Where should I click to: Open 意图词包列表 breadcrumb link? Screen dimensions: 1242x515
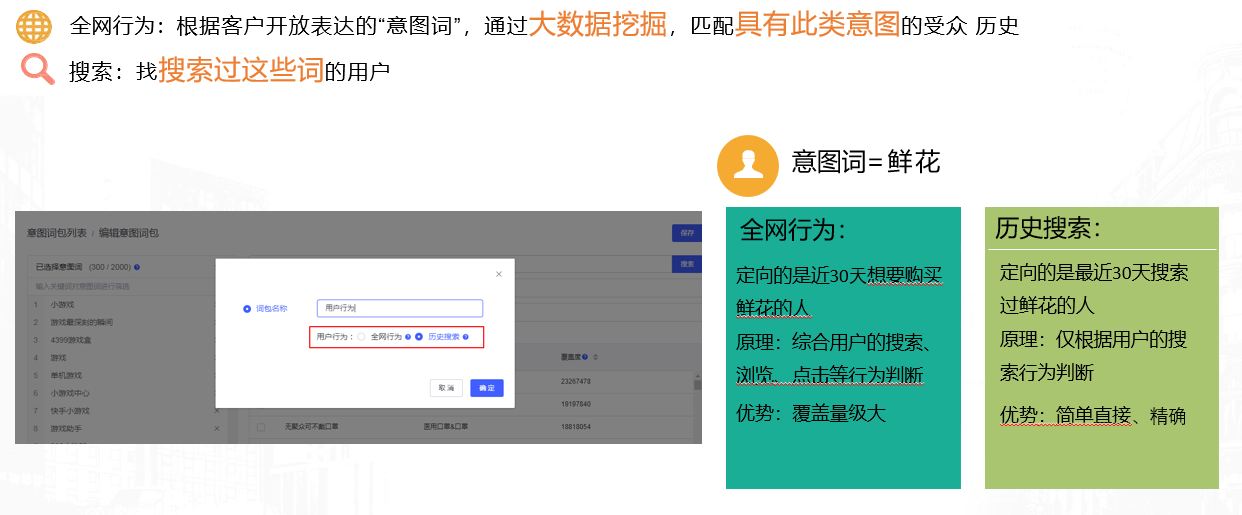click(x=57, y=233)
